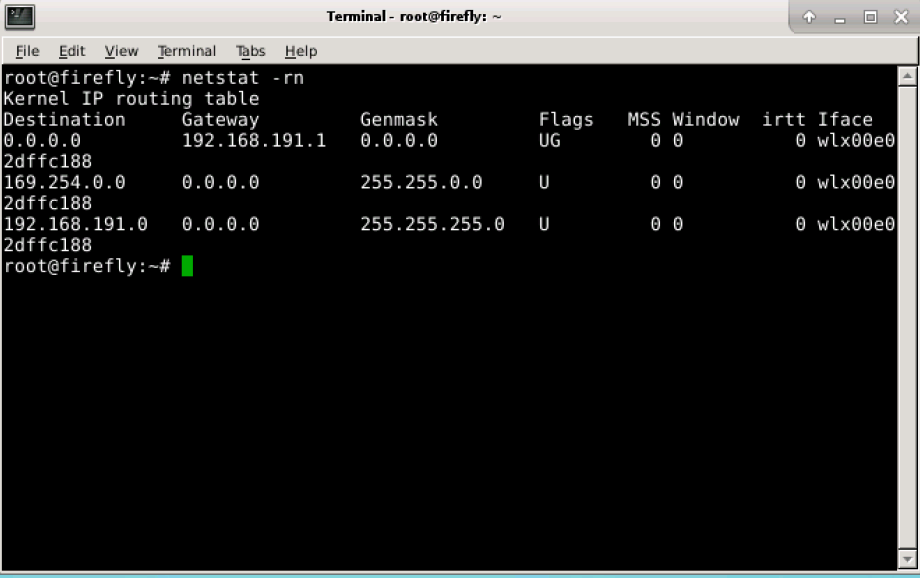
Task: Click genmask 255.255.255.0
Action: [x=432, y=224]
